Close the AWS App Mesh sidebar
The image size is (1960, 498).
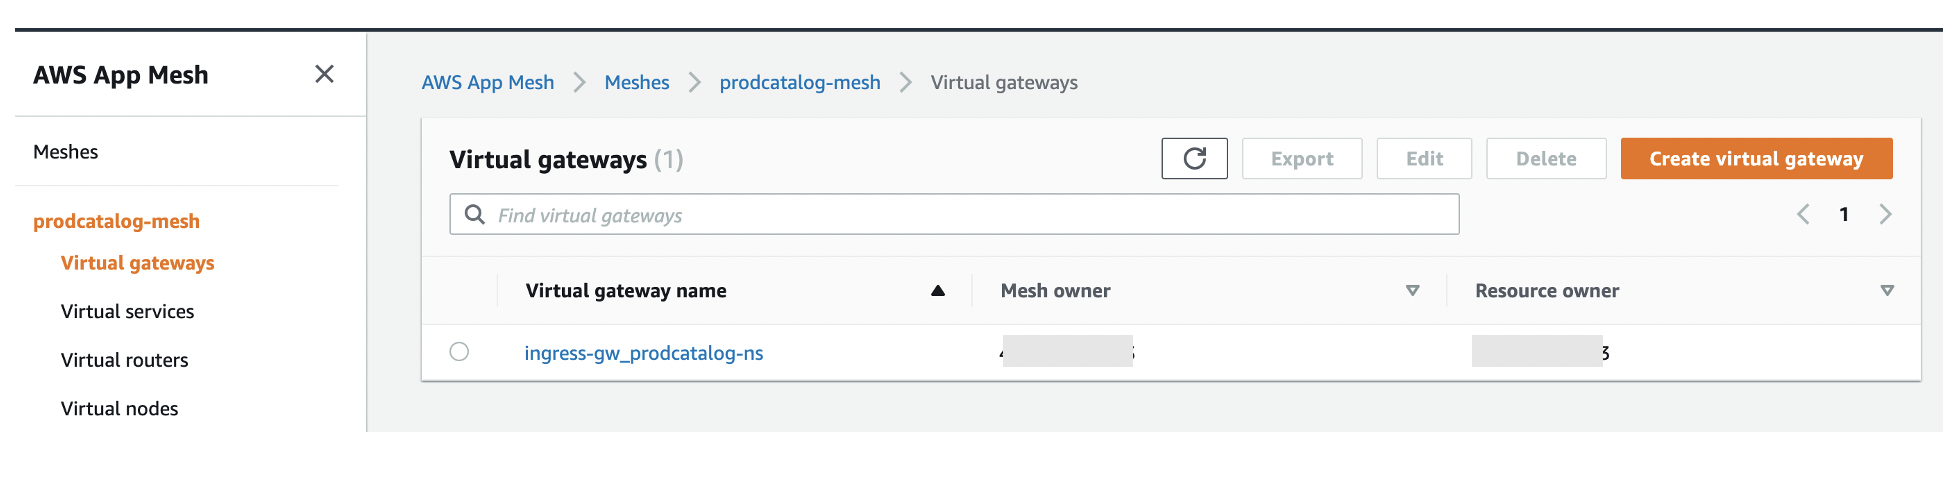pos(324,74)
